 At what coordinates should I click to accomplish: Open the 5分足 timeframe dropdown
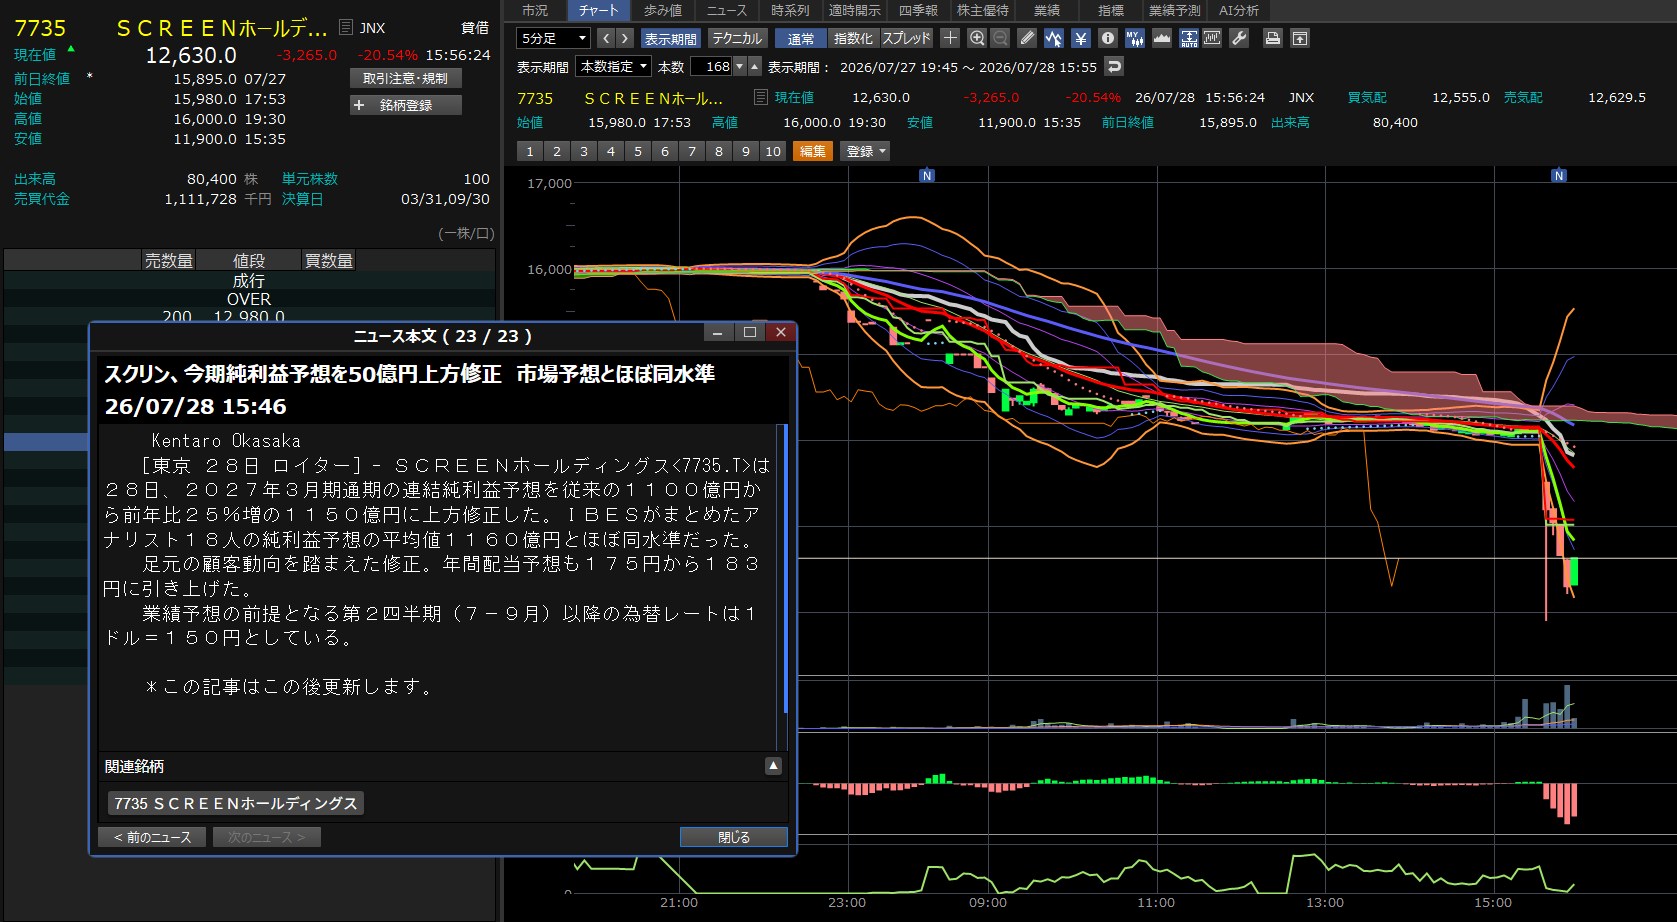(x=554, y=38)
